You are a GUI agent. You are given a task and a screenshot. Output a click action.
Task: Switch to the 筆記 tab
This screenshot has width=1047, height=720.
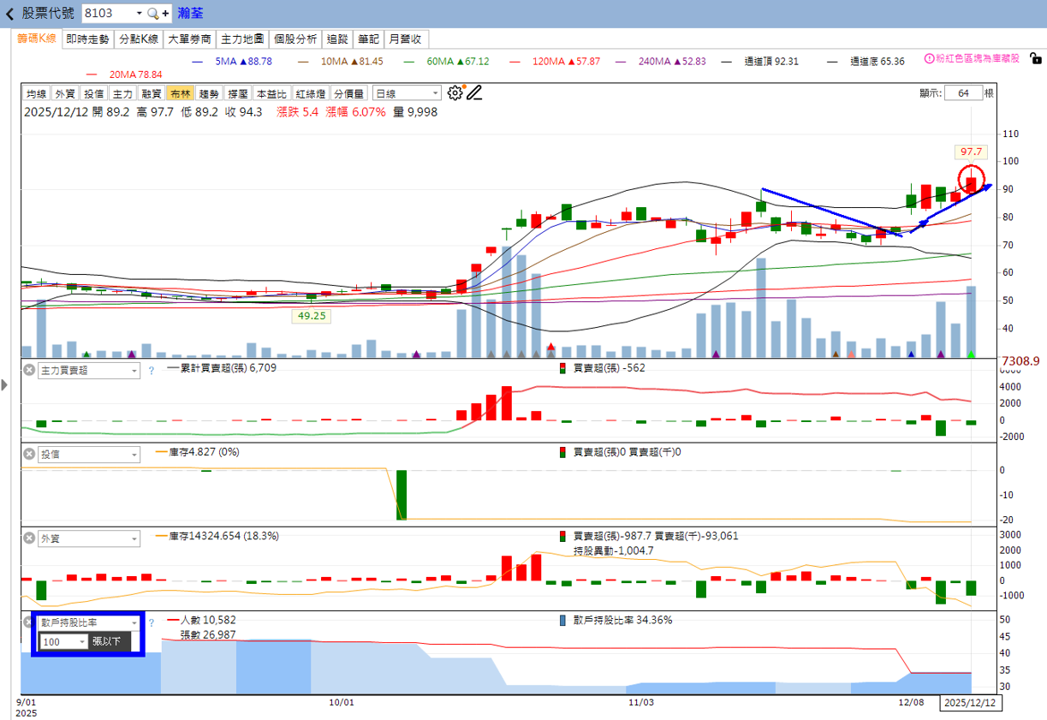[x=368, y=39]
